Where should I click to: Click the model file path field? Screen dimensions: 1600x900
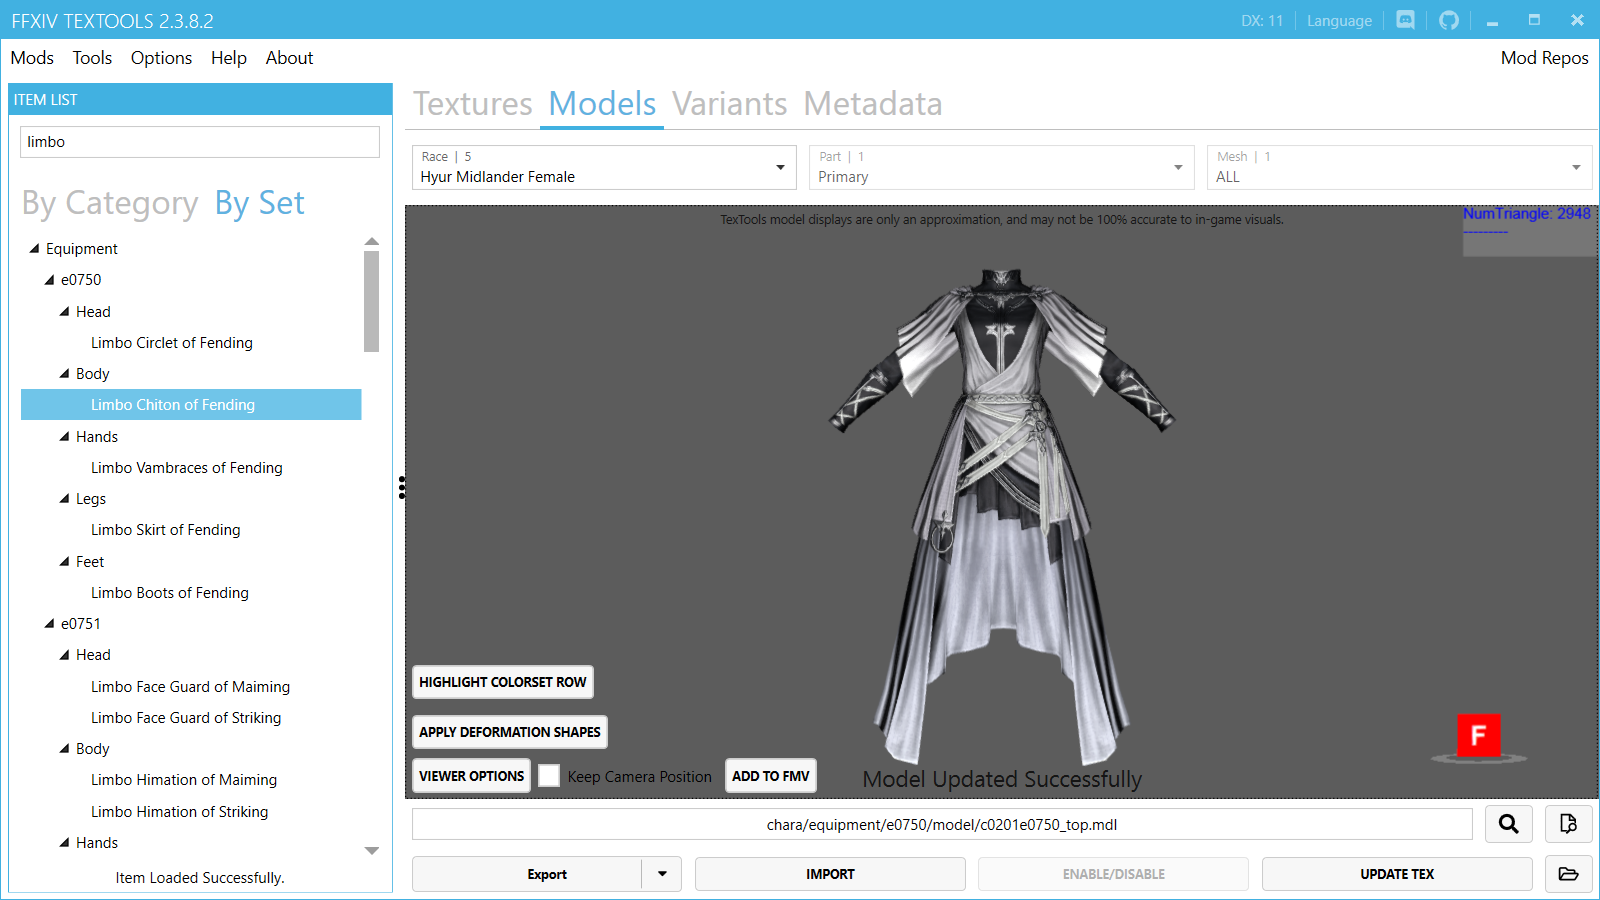tap(942, 824)
